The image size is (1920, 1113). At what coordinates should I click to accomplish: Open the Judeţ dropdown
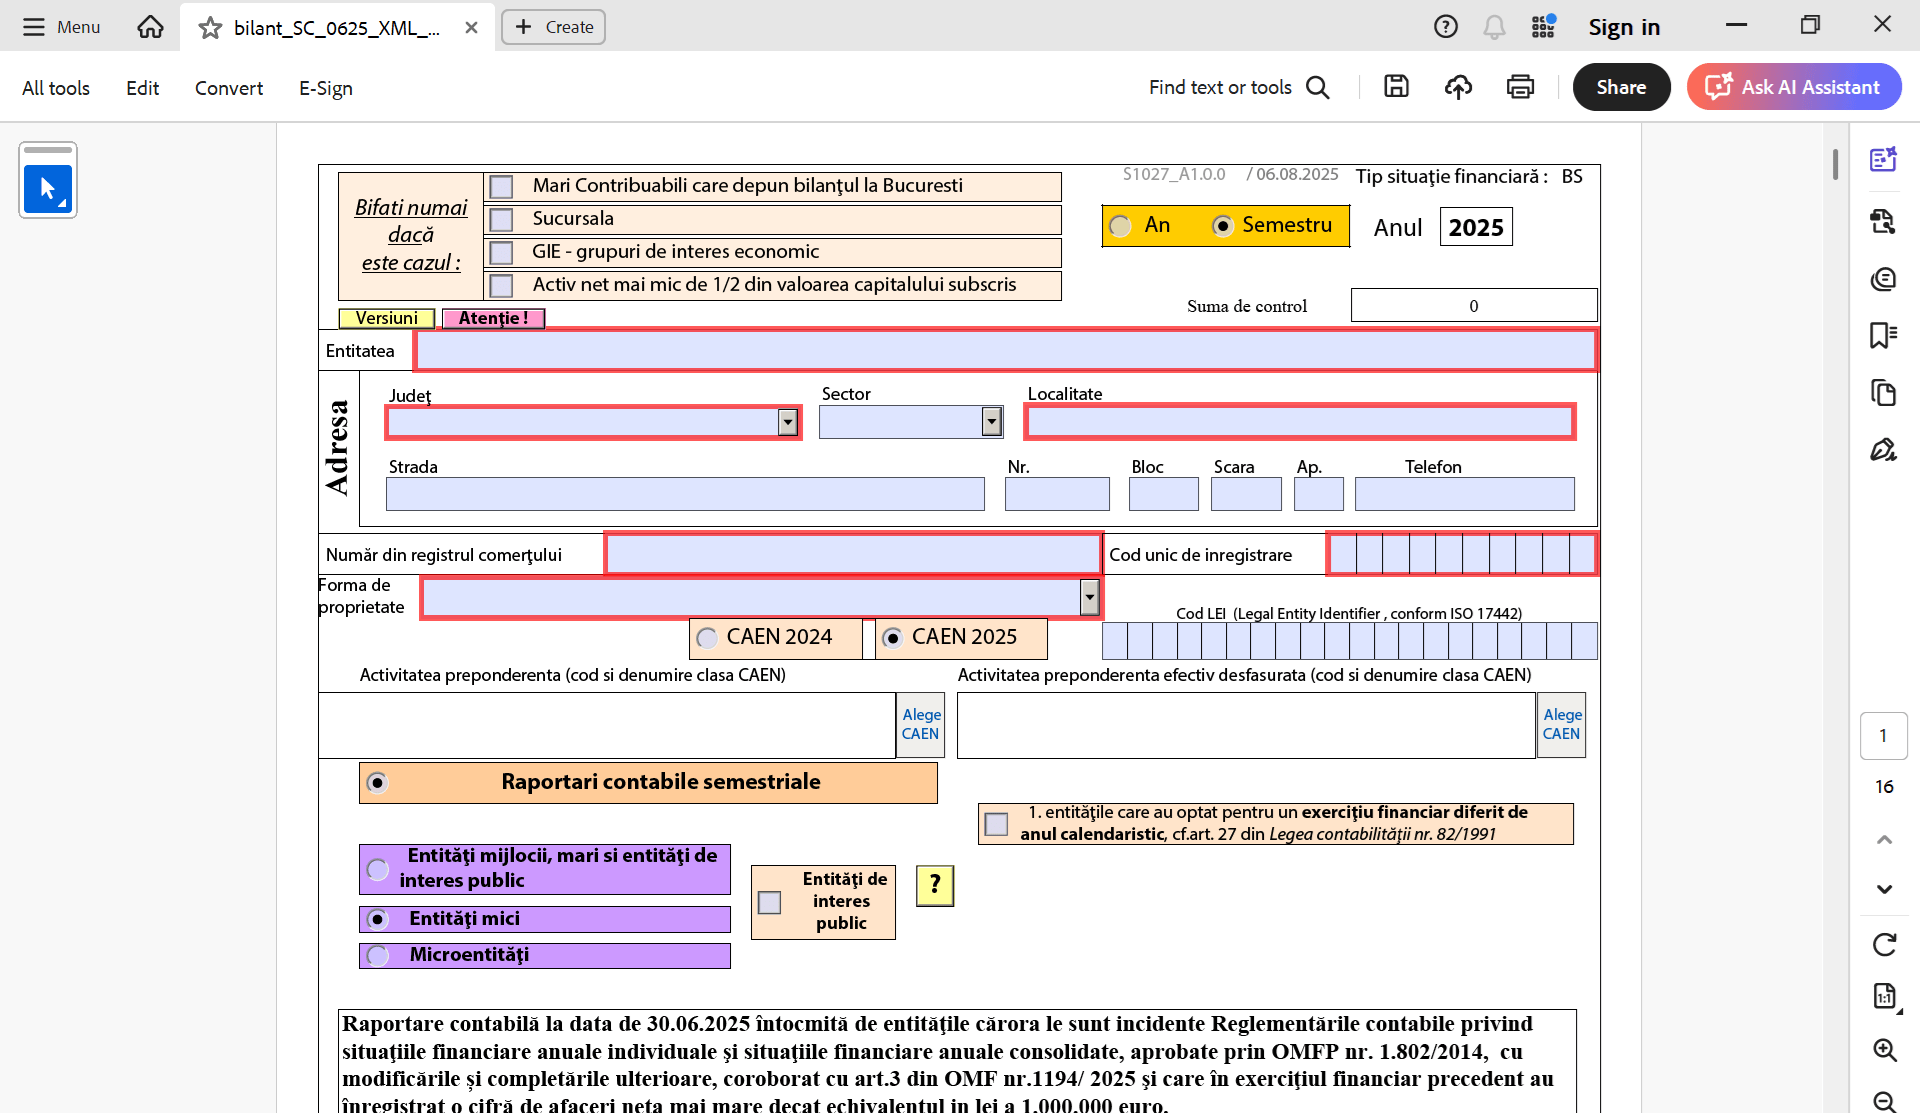787,421
